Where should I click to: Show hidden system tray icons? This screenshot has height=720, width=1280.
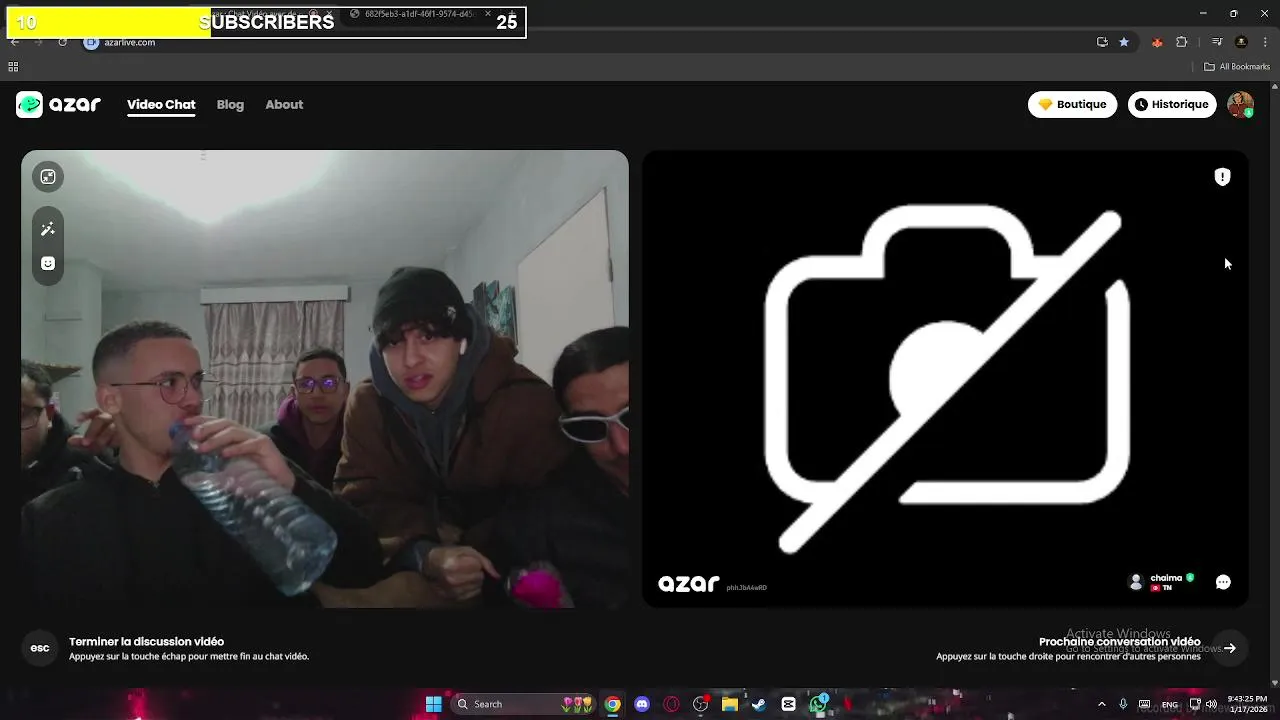pyautogui.click(x=1102, y=704)
